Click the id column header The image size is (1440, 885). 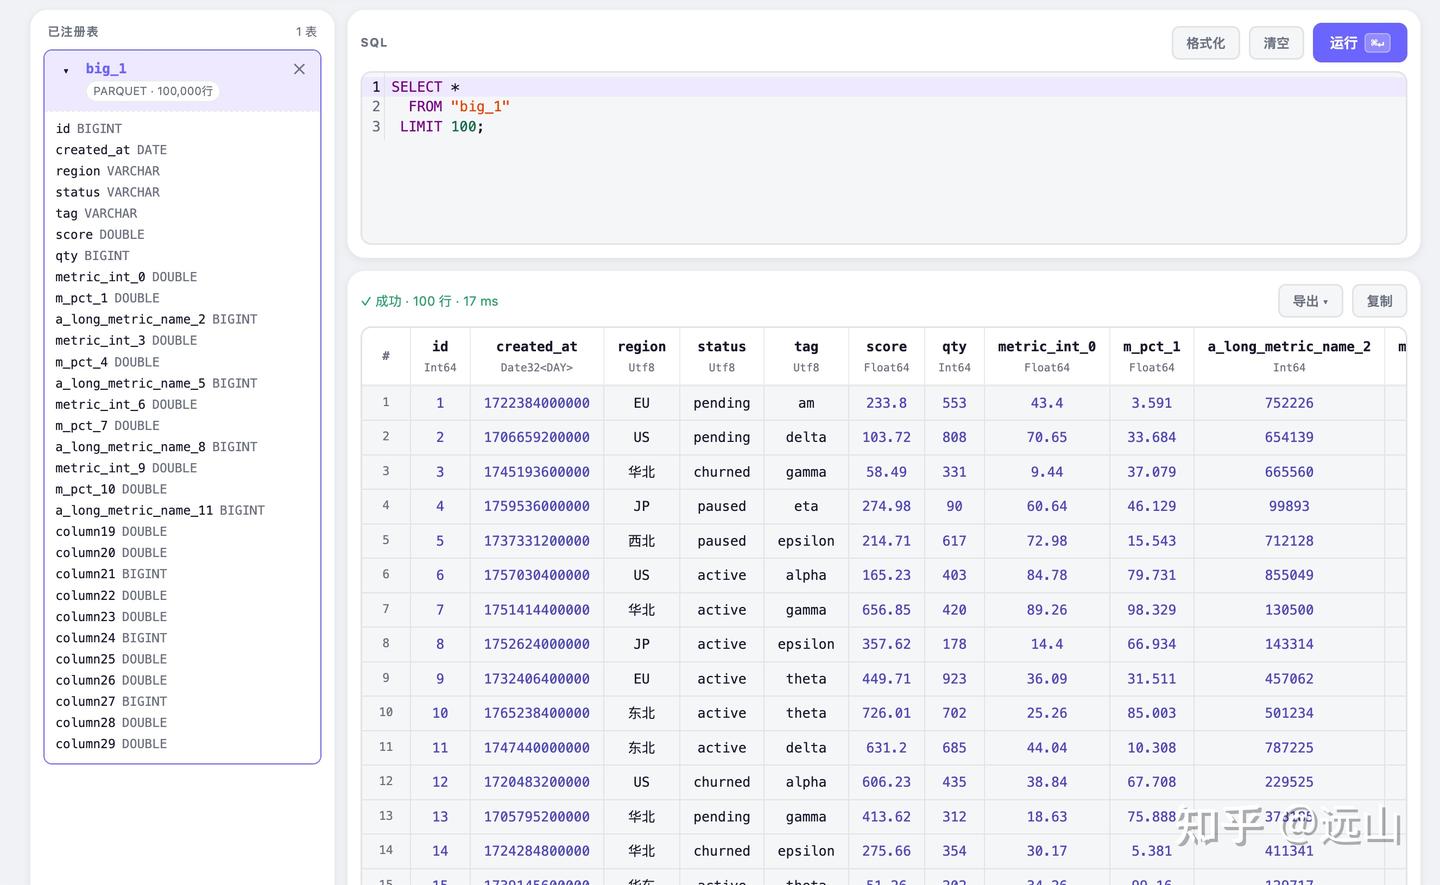click(x=440, y=356)
